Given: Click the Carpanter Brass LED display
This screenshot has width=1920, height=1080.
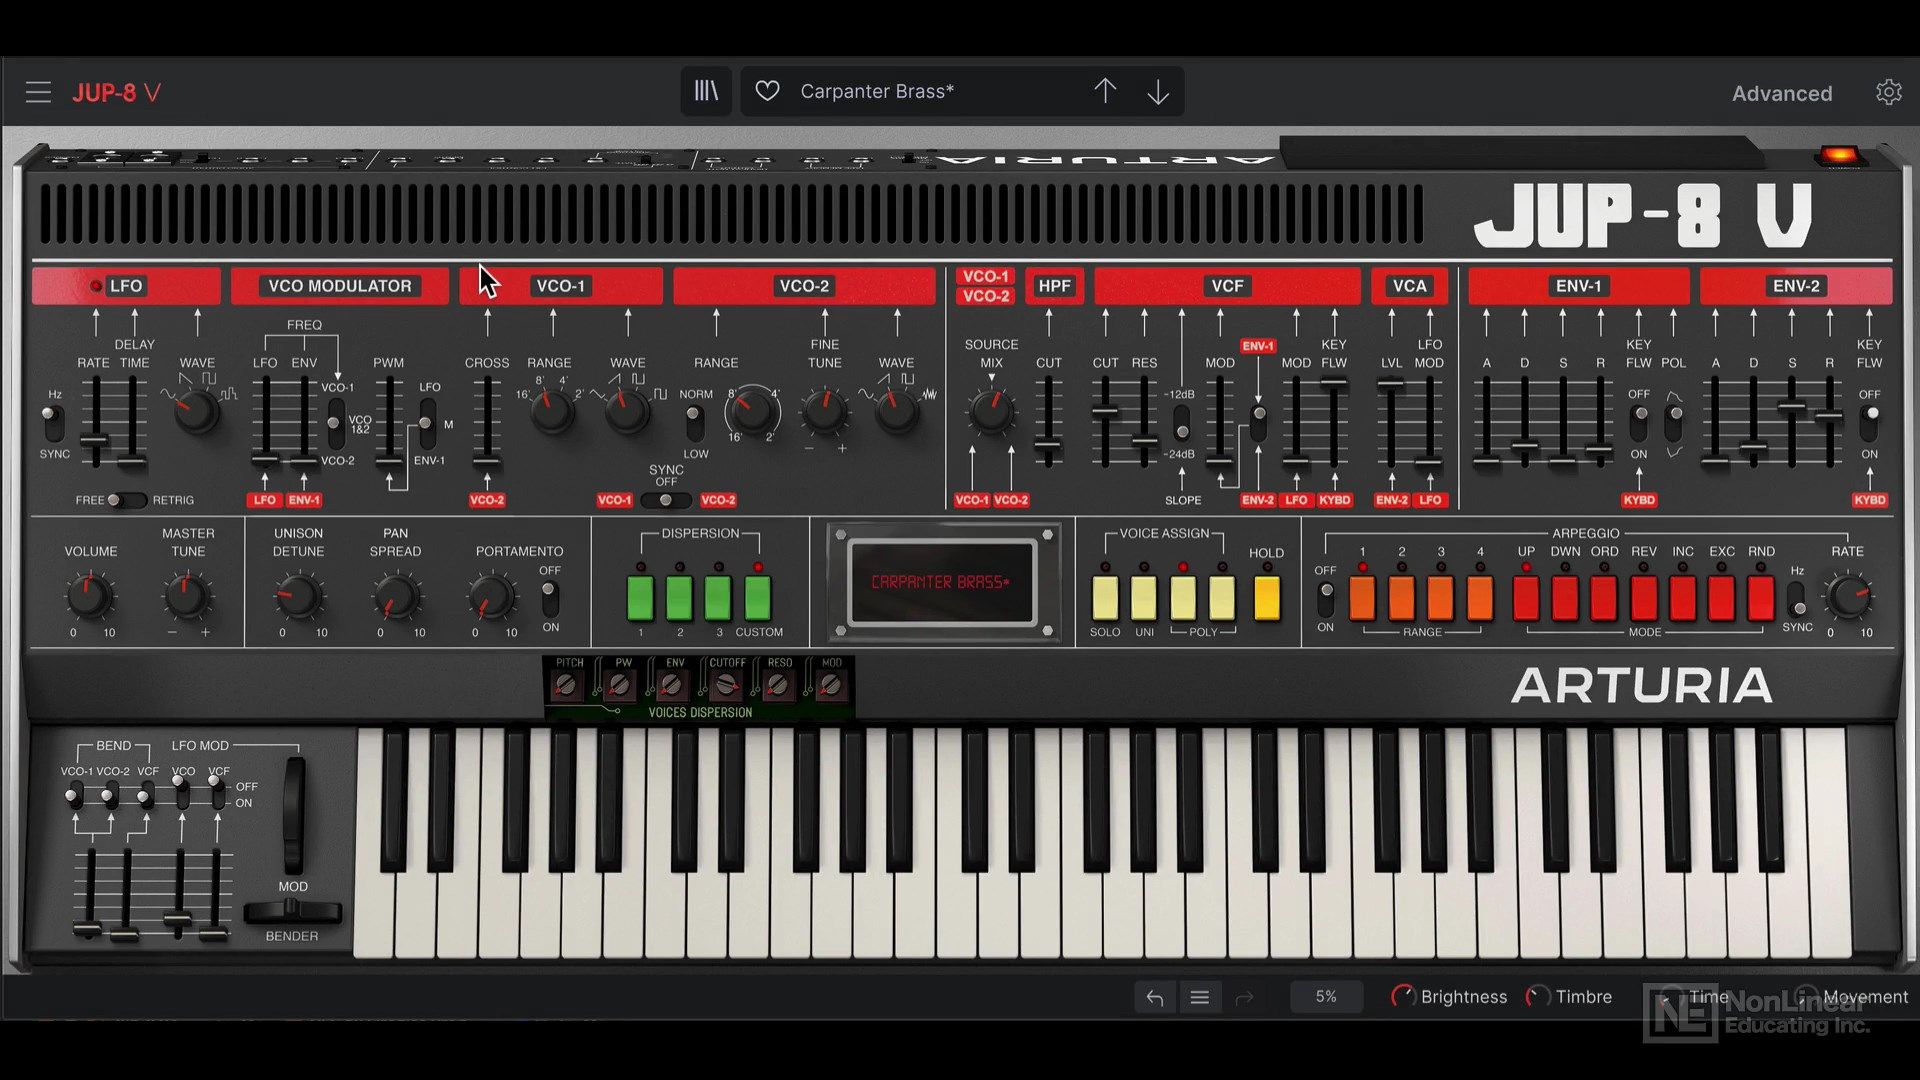Looking at the screenshot, I should [x=940, y=582].
